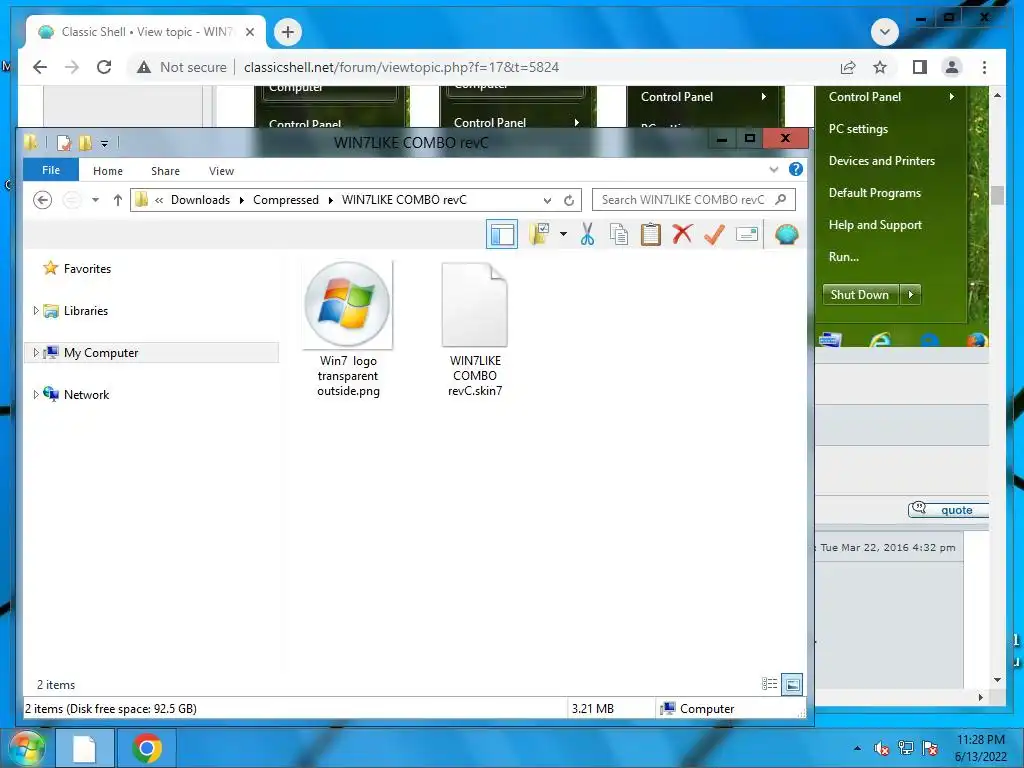Switch to the View ribbon tab
The width and height of the screenshot is (1024, 768).
pyautogui.click(x=221, y=170)
